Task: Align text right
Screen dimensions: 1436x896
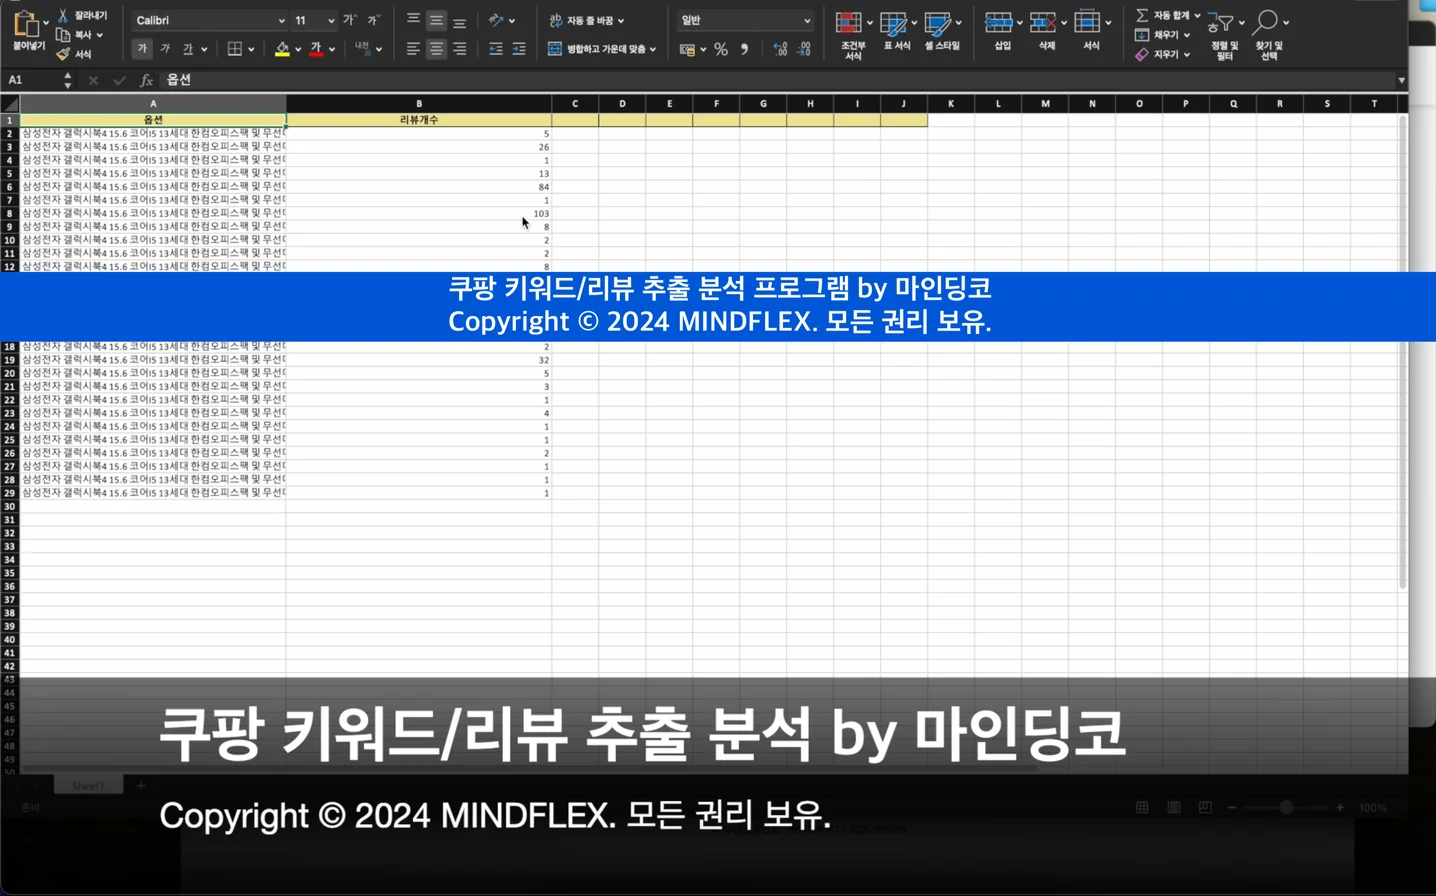Action: coord(459,49)
